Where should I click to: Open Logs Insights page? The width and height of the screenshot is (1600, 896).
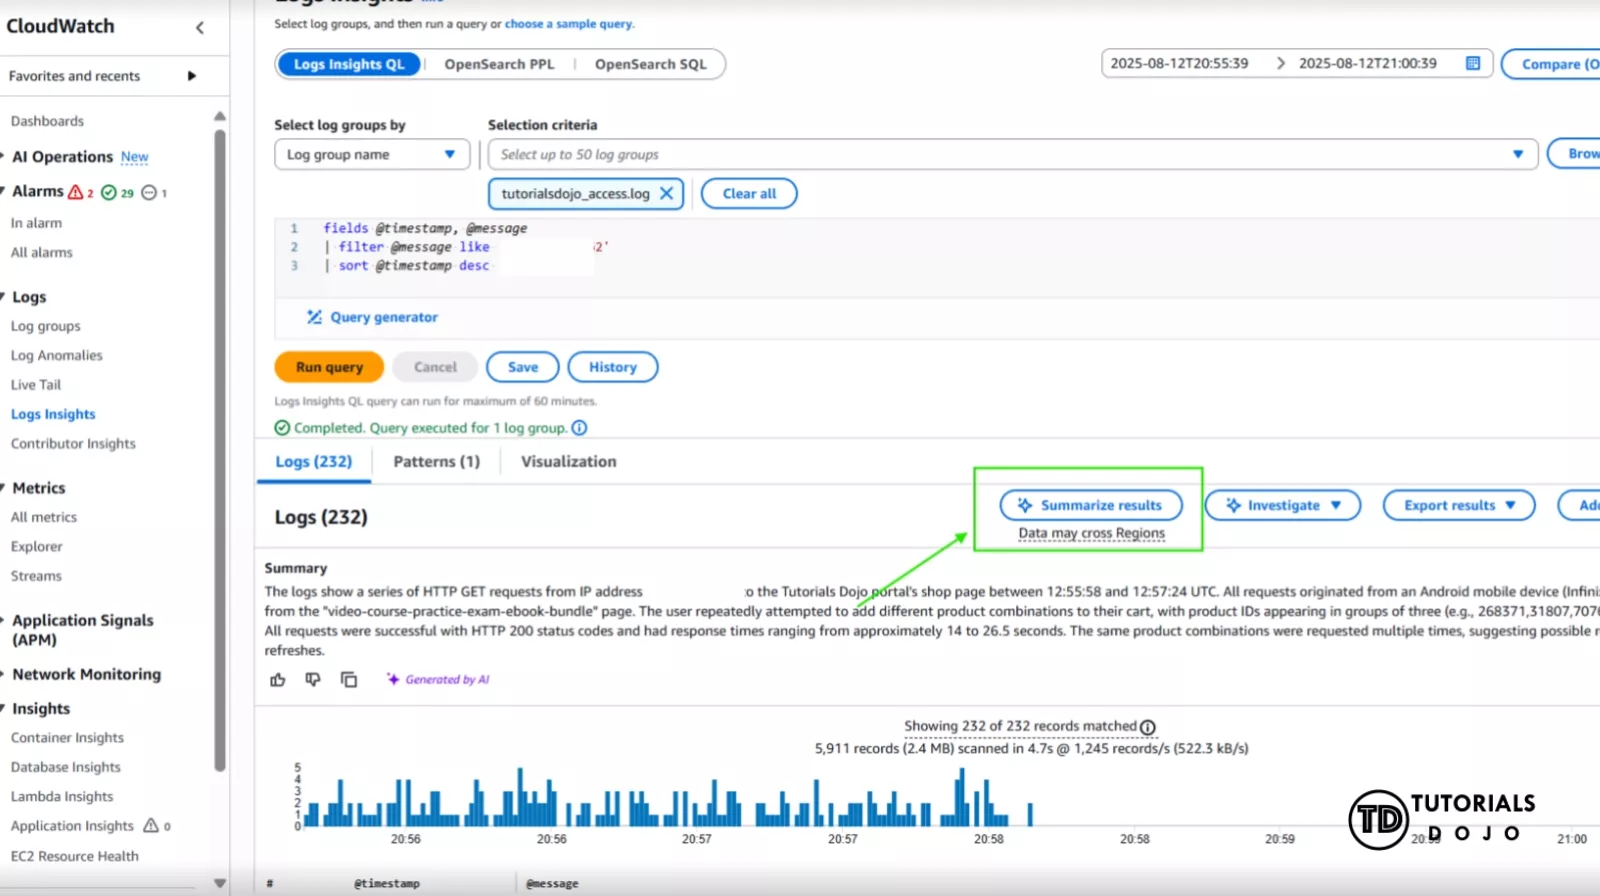(53, 414)
